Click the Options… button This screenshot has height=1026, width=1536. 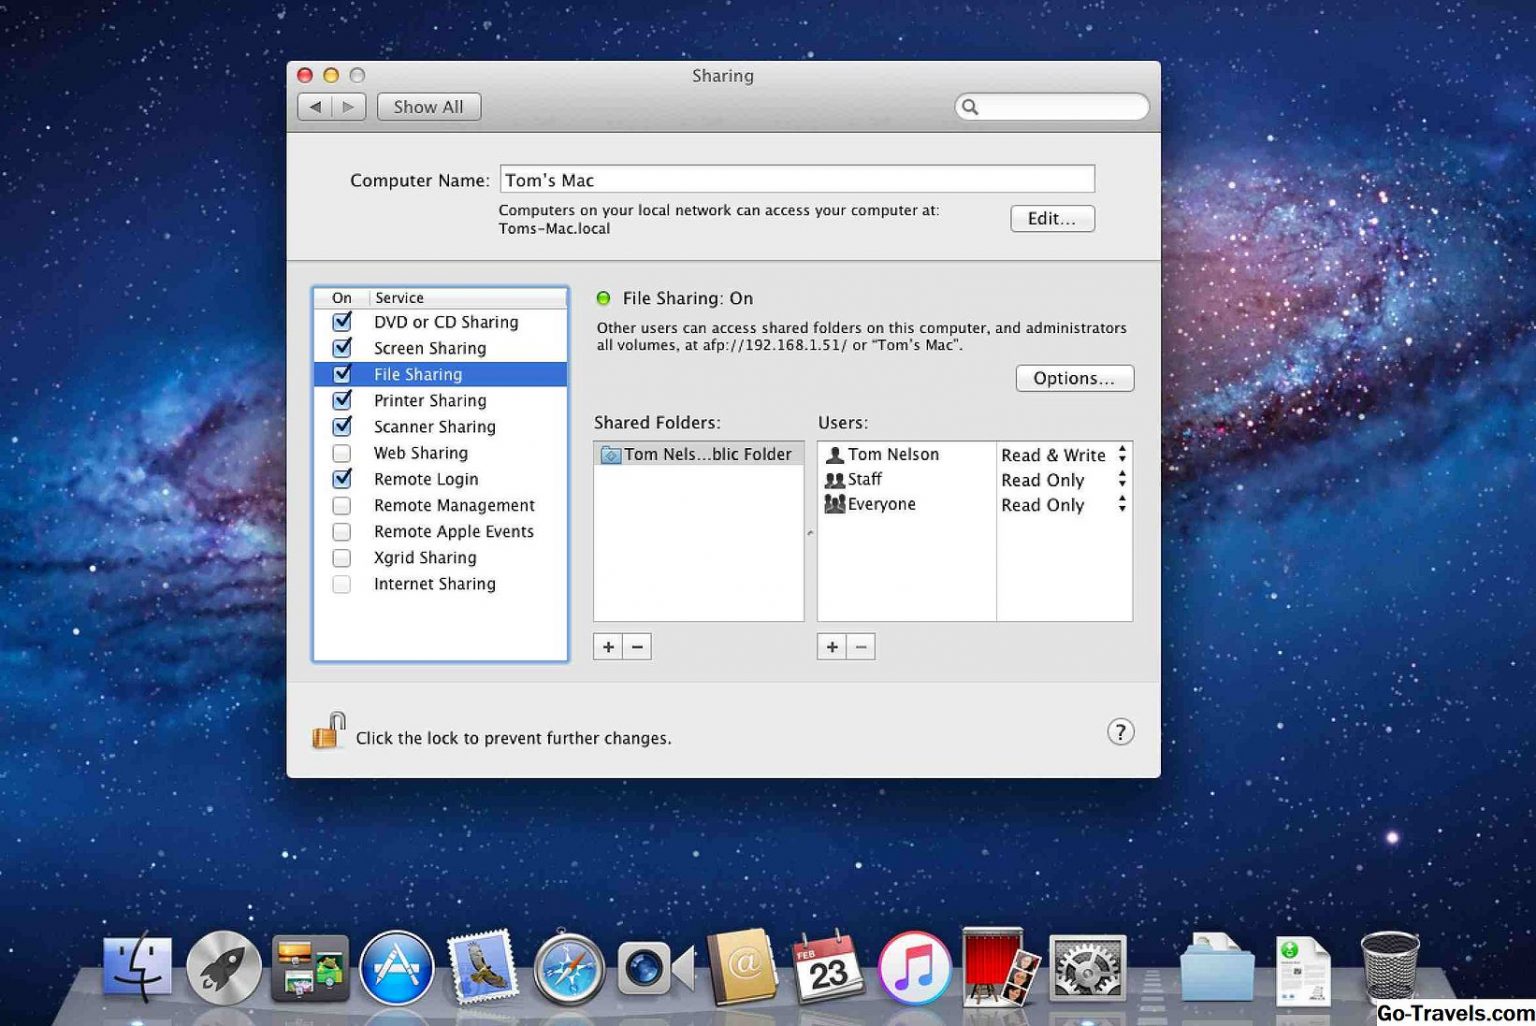tap(1074, 378)
